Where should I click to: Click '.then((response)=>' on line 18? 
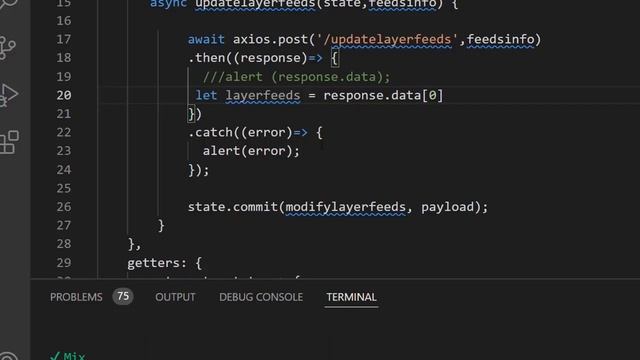[x=255, y=58]
